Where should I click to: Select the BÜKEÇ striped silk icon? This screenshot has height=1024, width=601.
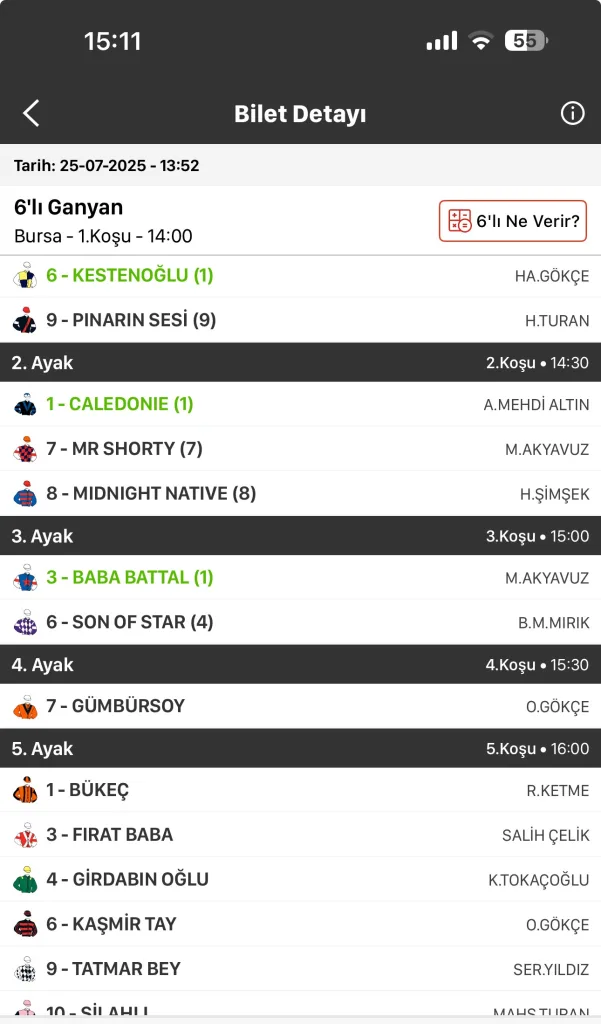click(25, 791)
